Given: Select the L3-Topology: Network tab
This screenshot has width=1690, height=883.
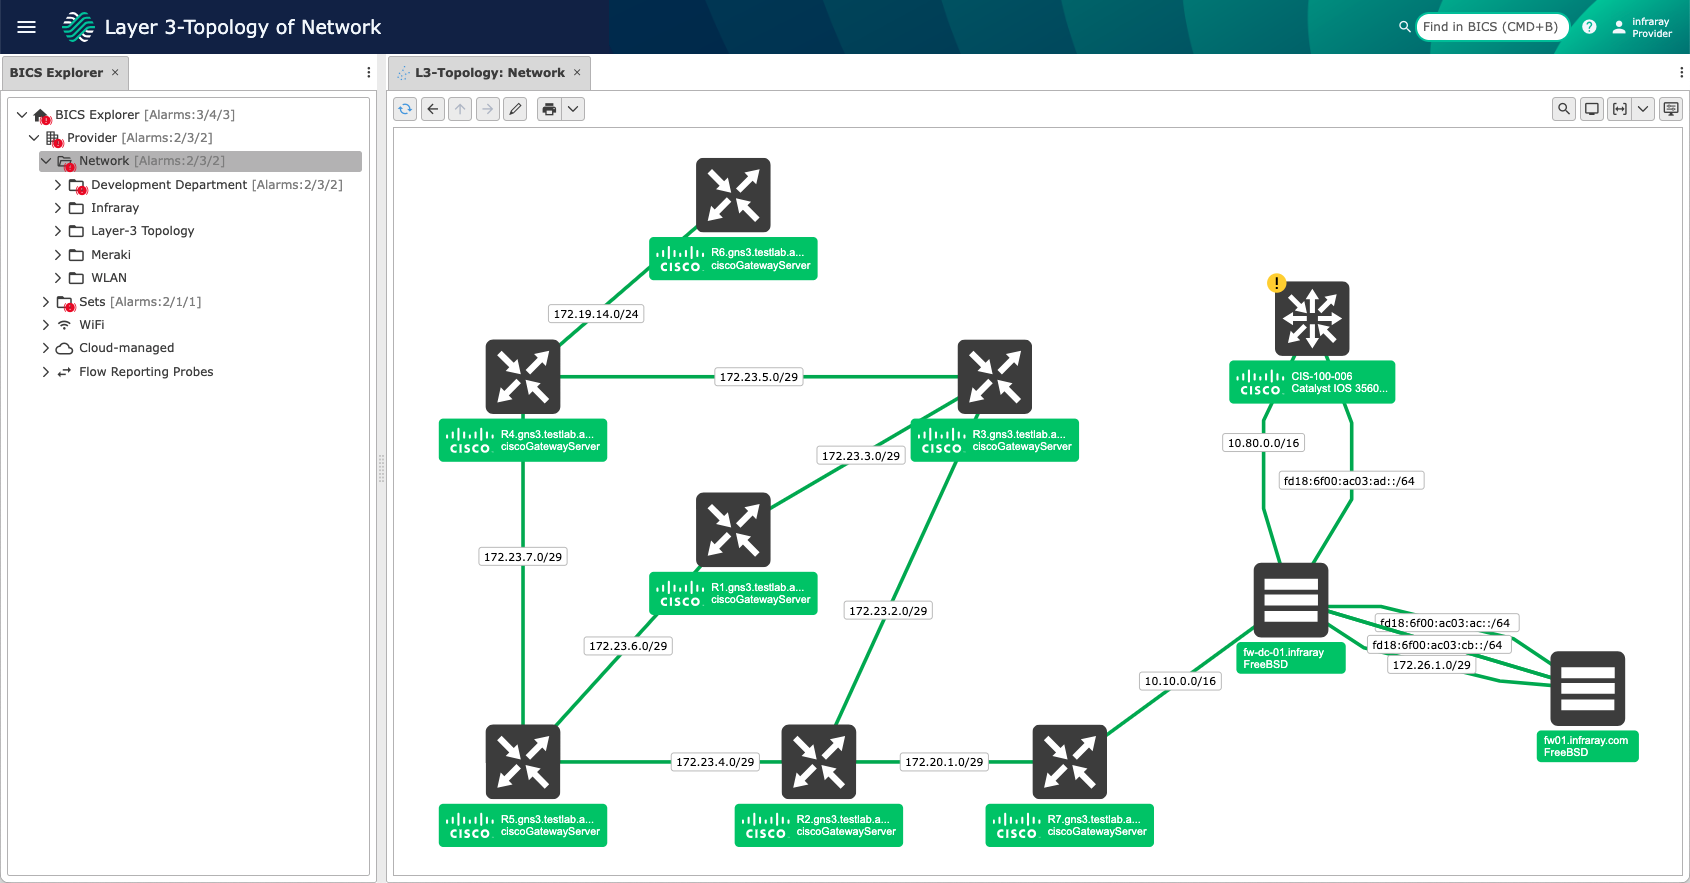Looking at the screenshot, I should [x=490, y=73].
